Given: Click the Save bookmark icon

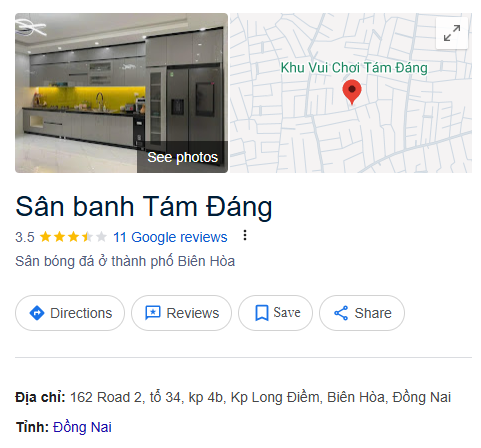Looking at the screenshot, I should [x=262, y=313].
